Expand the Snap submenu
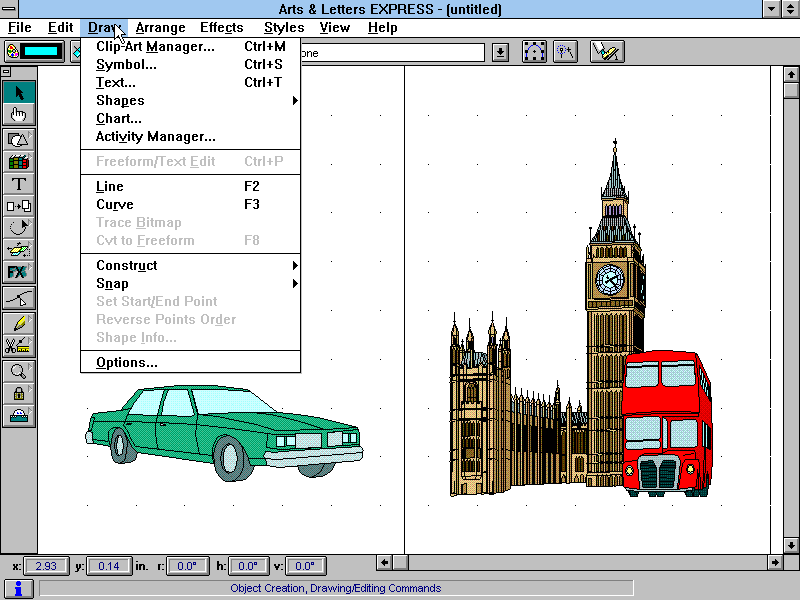Image resolution: width=800 pixels, height=600 pixels. (x=190, y=284)
